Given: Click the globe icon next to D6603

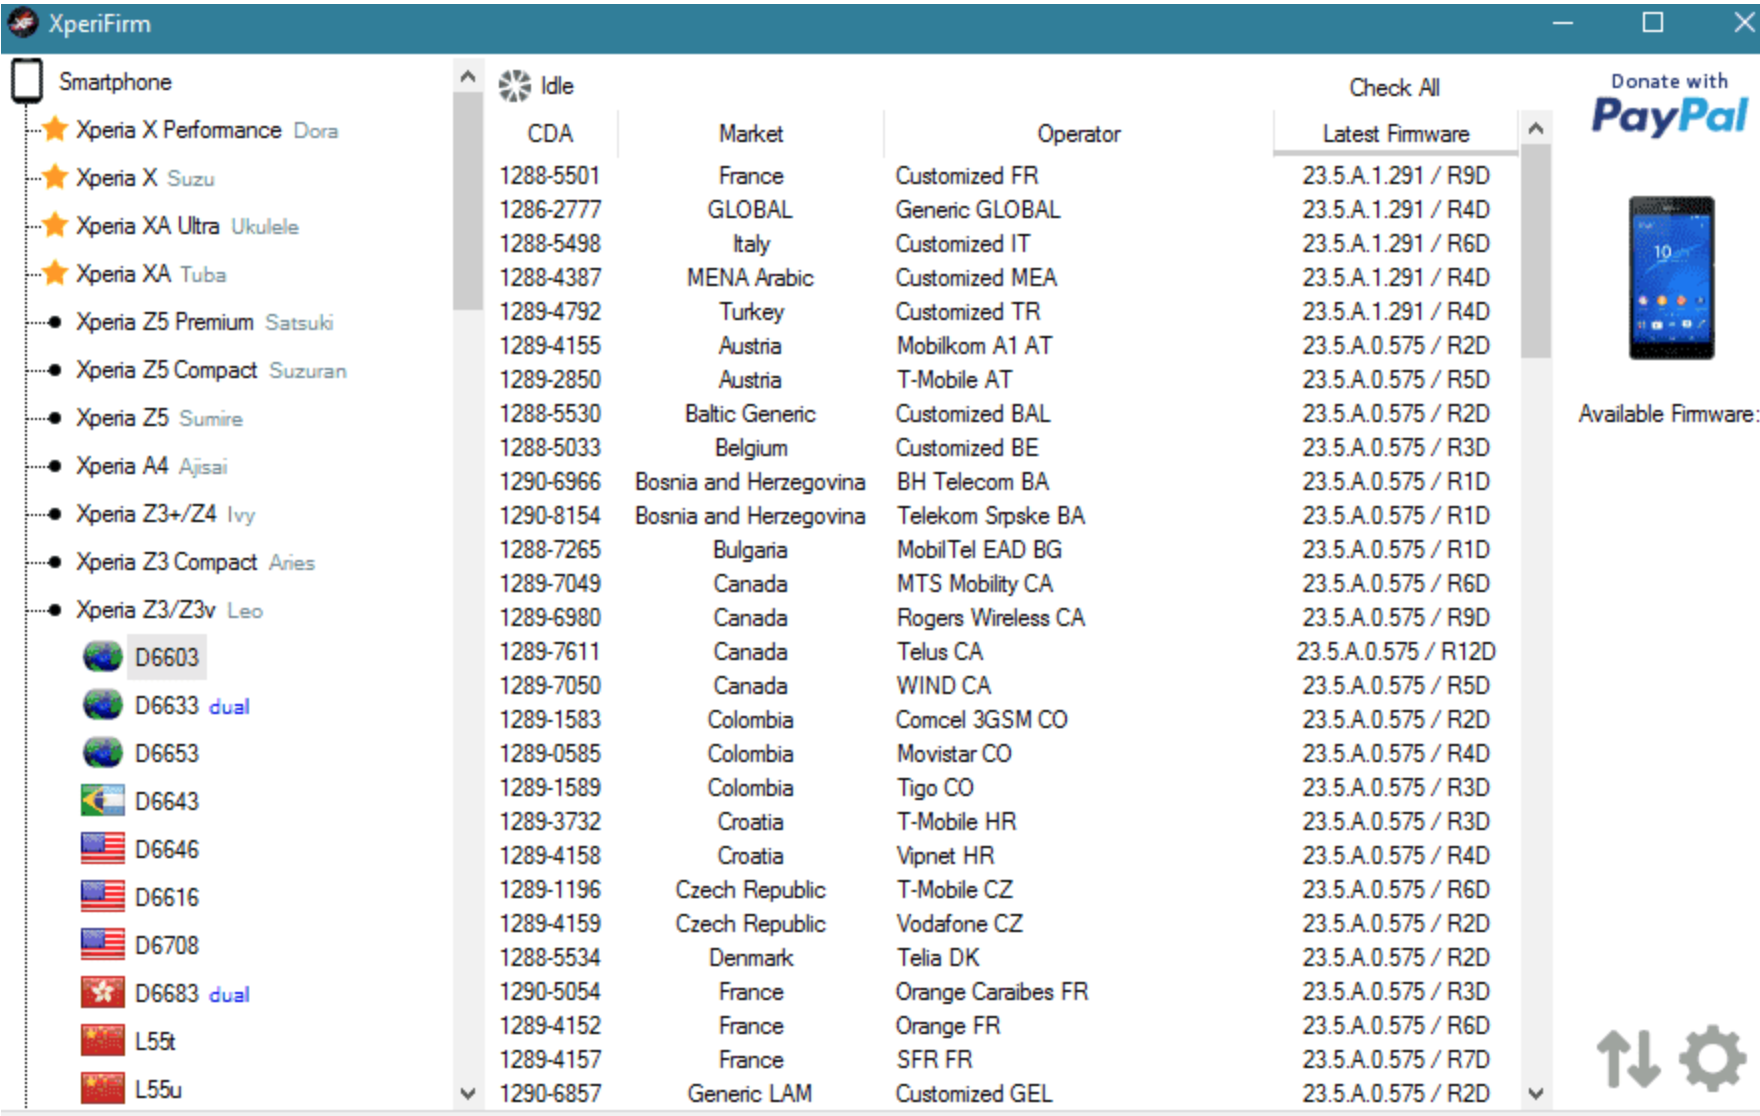Looking at the screenshot, I should [x=102, y=657].
